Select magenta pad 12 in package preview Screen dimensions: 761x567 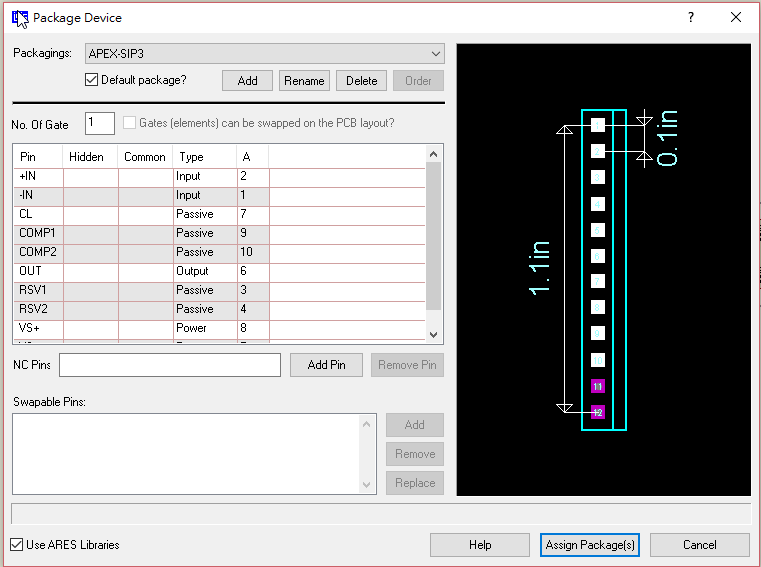coord(598,412)
